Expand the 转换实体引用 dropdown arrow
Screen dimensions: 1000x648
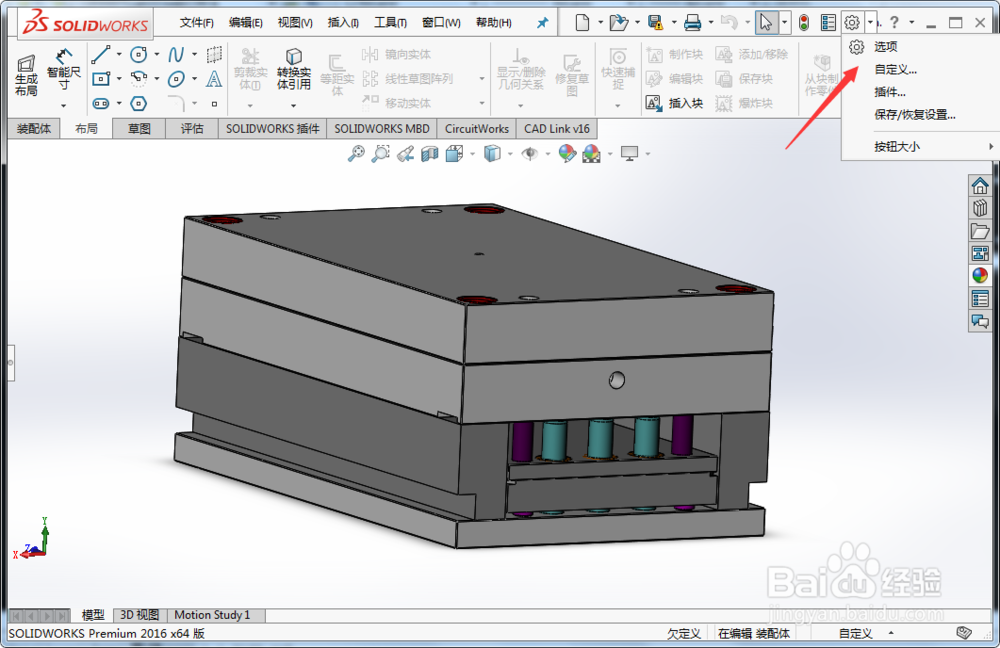click(293, 105)
